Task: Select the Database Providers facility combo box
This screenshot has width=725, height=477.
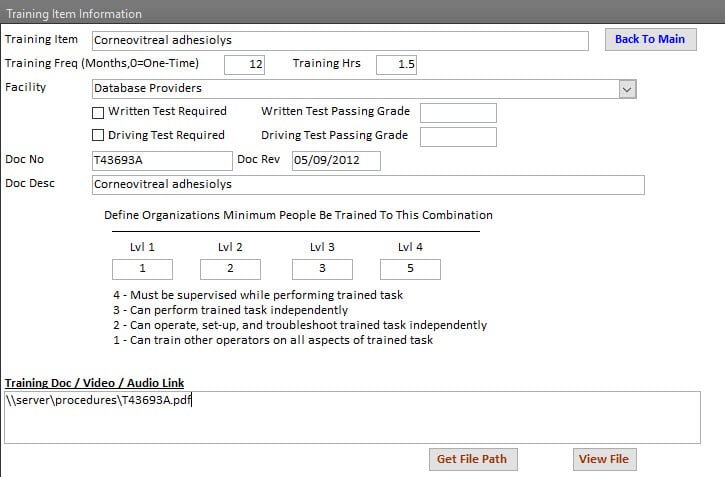Action: (x=364, y=89)
